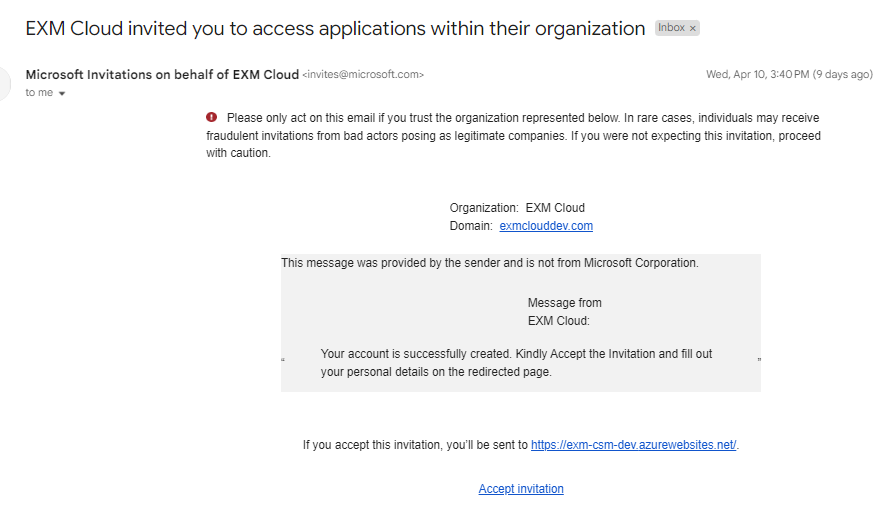Click the Accept invitation link

521,489
